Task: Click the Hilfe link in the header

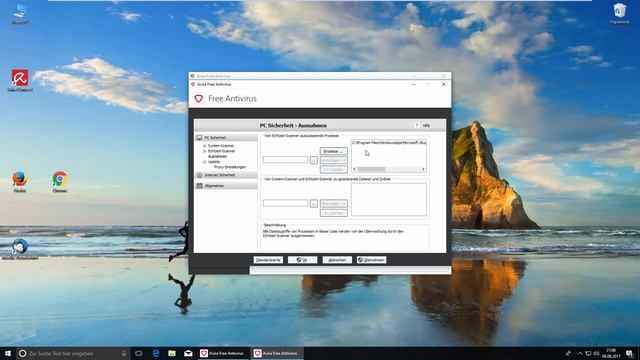Action: point(427,125)
